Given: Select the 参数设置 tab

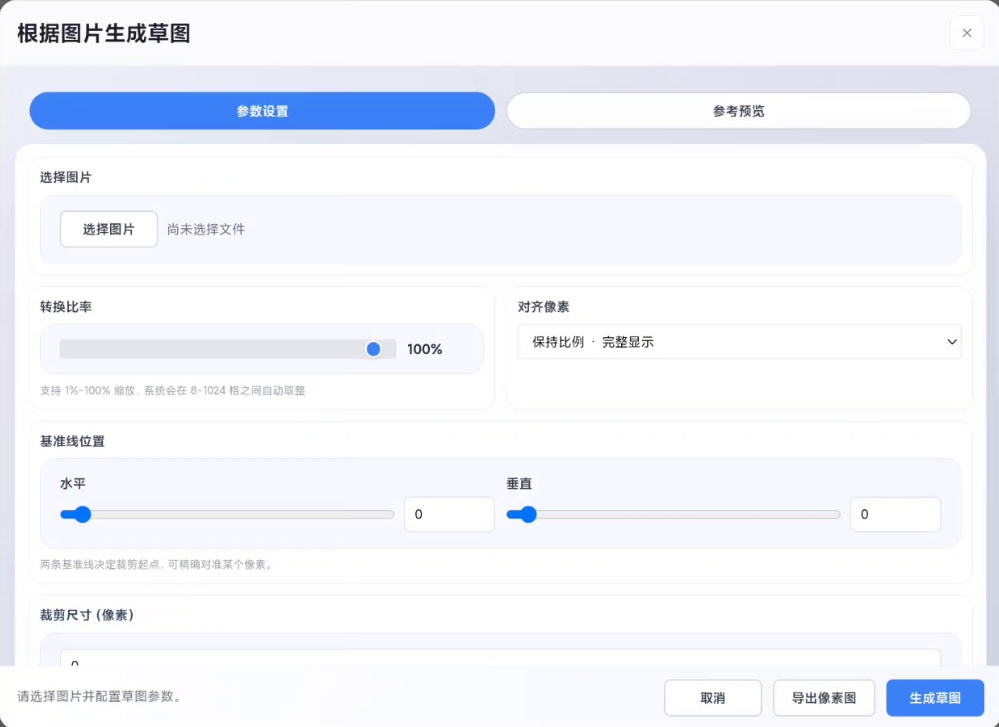Looking at the screenshot, I should [261, 110].
